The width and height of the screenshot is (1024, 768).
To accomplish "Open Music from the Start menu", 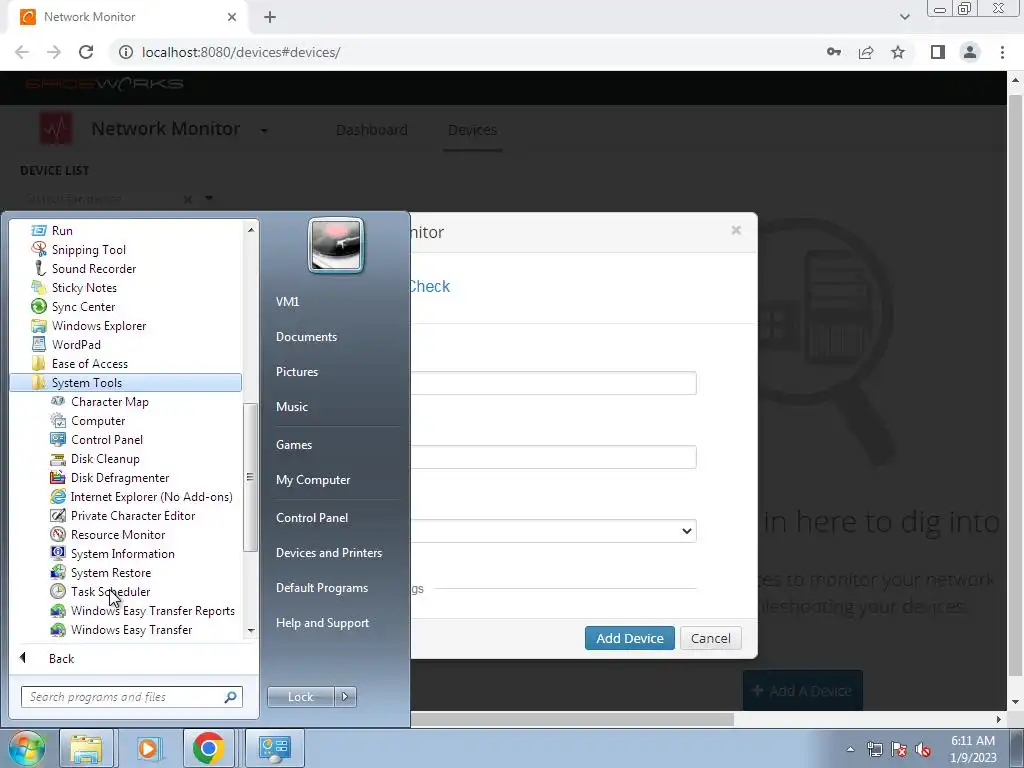I will [x=291, y=407].
